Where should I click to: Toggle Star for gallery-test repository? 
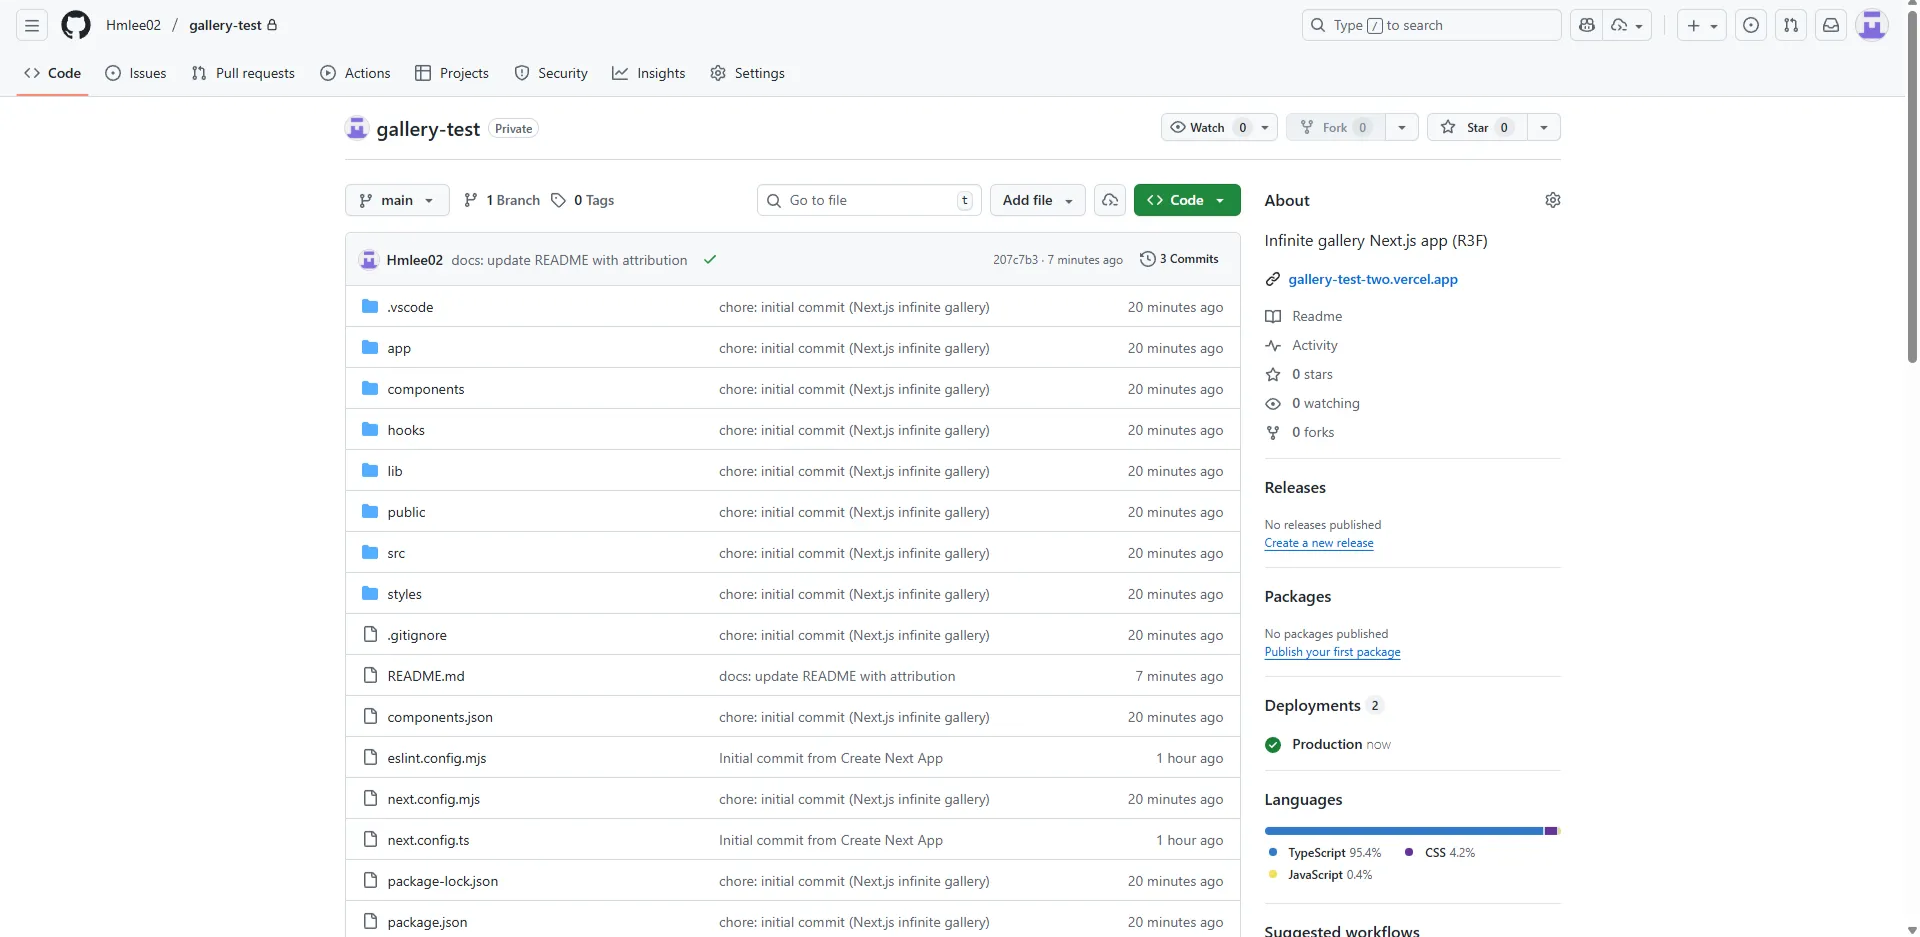[x=1476, y=127]
